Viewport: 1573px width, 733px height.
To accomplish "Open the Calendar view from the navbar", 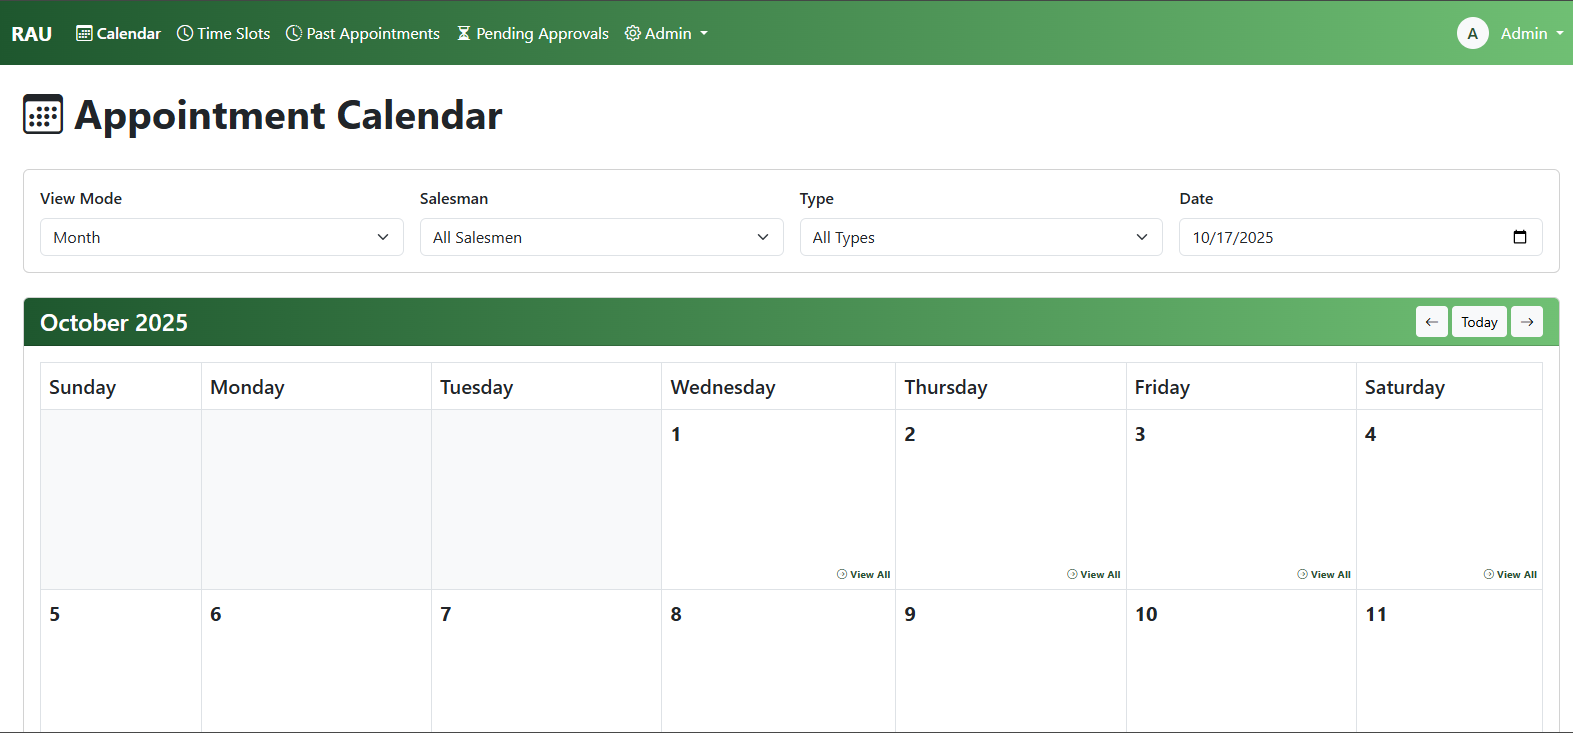I will 117,33.
